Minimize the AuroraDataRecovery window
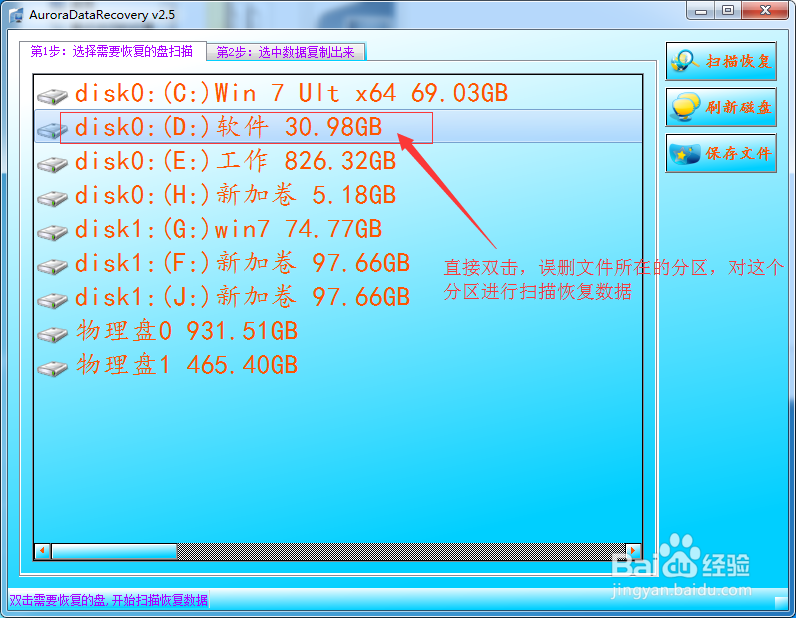The image size is (796, 618). click(x=701, y=11)
